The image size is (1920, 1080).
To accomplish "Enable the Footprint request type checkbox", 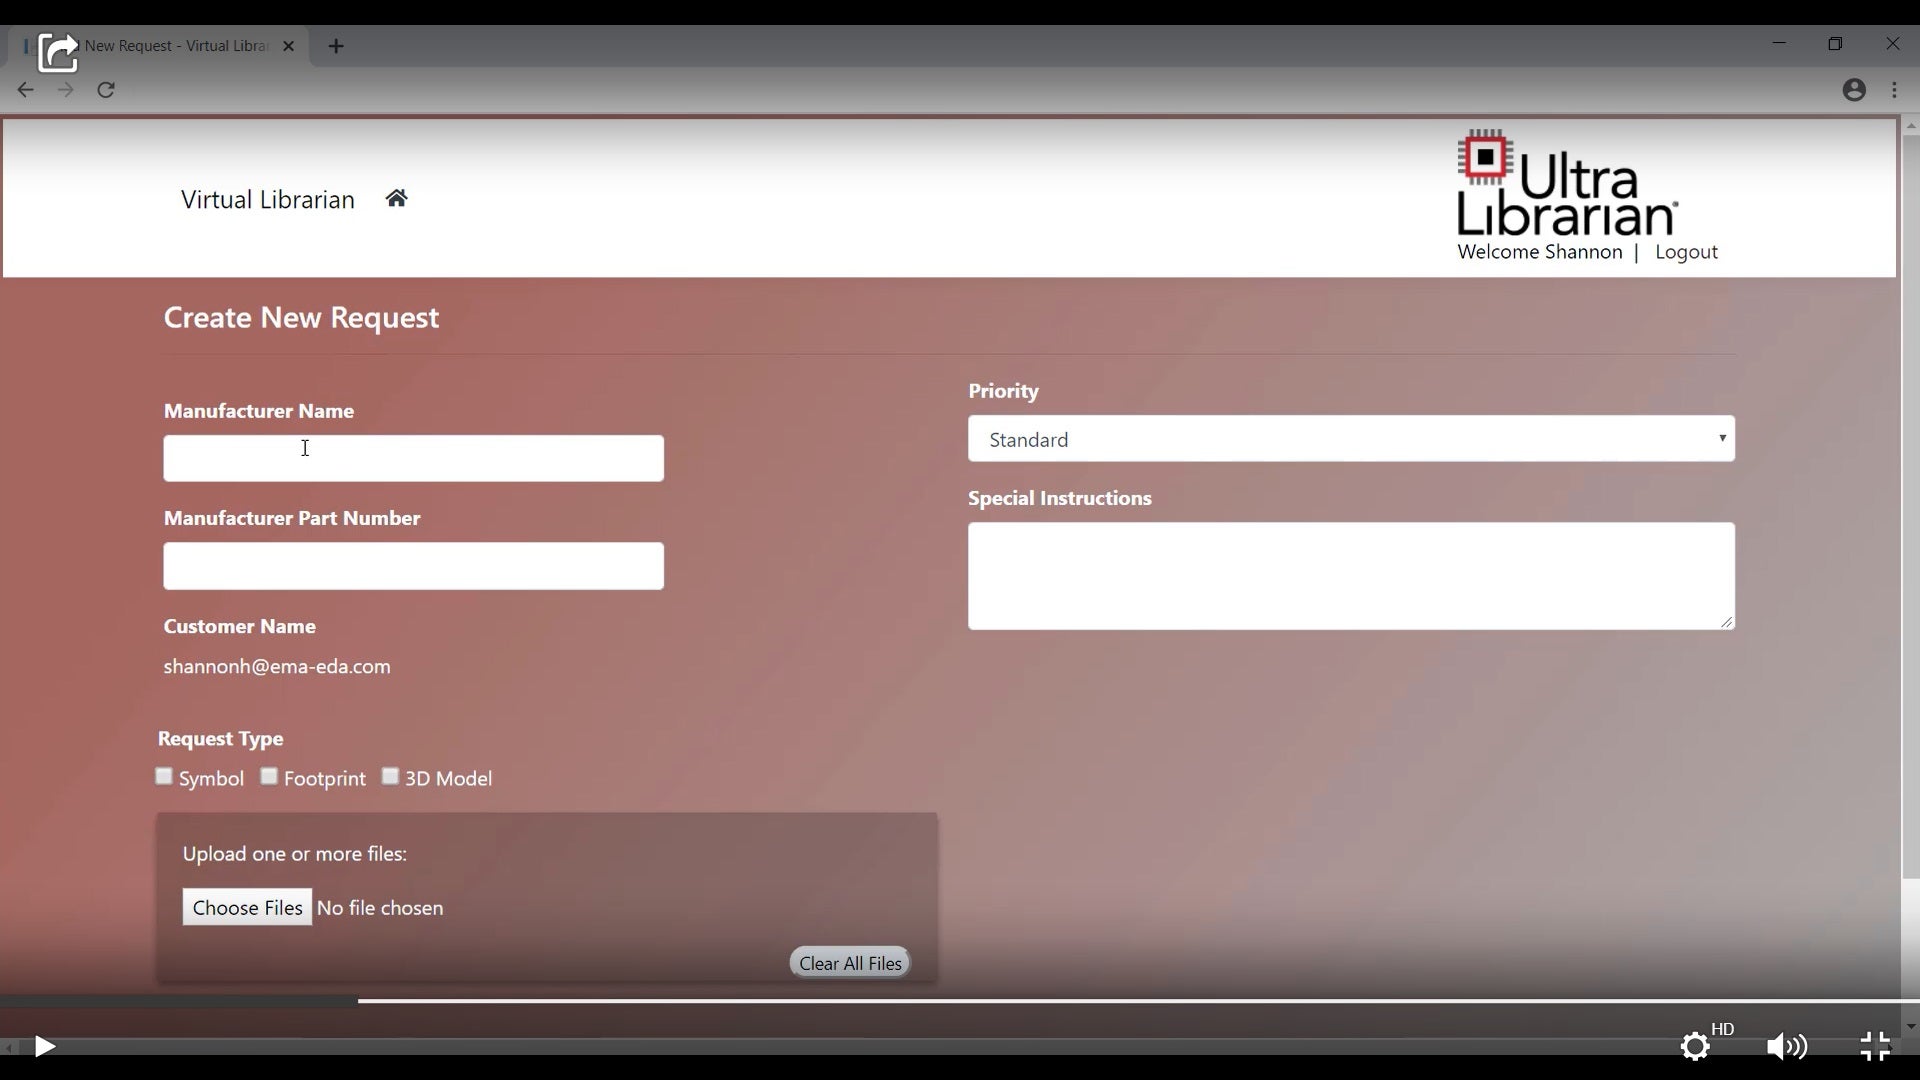I will tap(269, 775).
